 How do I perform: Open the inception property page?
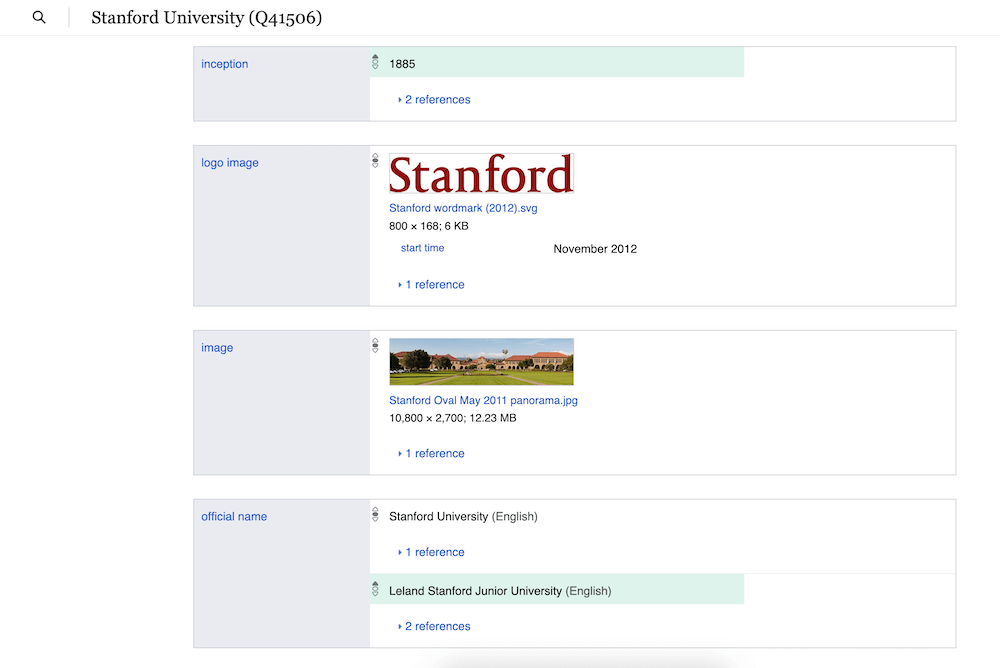(224, 63)
